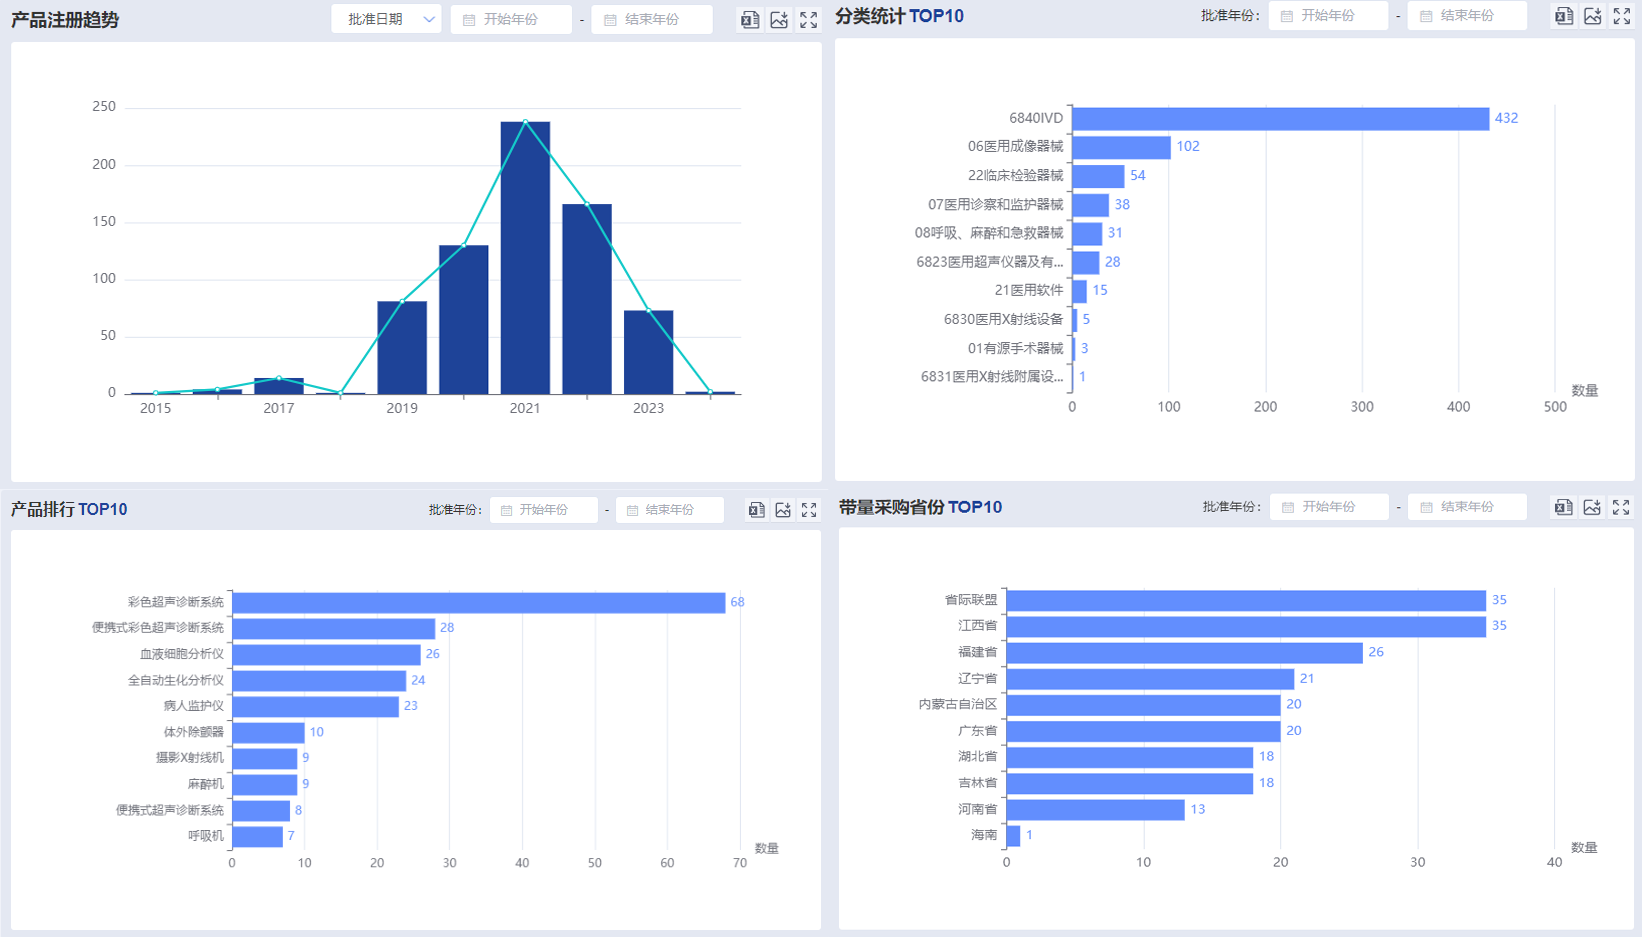Click the 2020 bar in registration trend
1642x937 pixels.
click(x=464, y=319)
